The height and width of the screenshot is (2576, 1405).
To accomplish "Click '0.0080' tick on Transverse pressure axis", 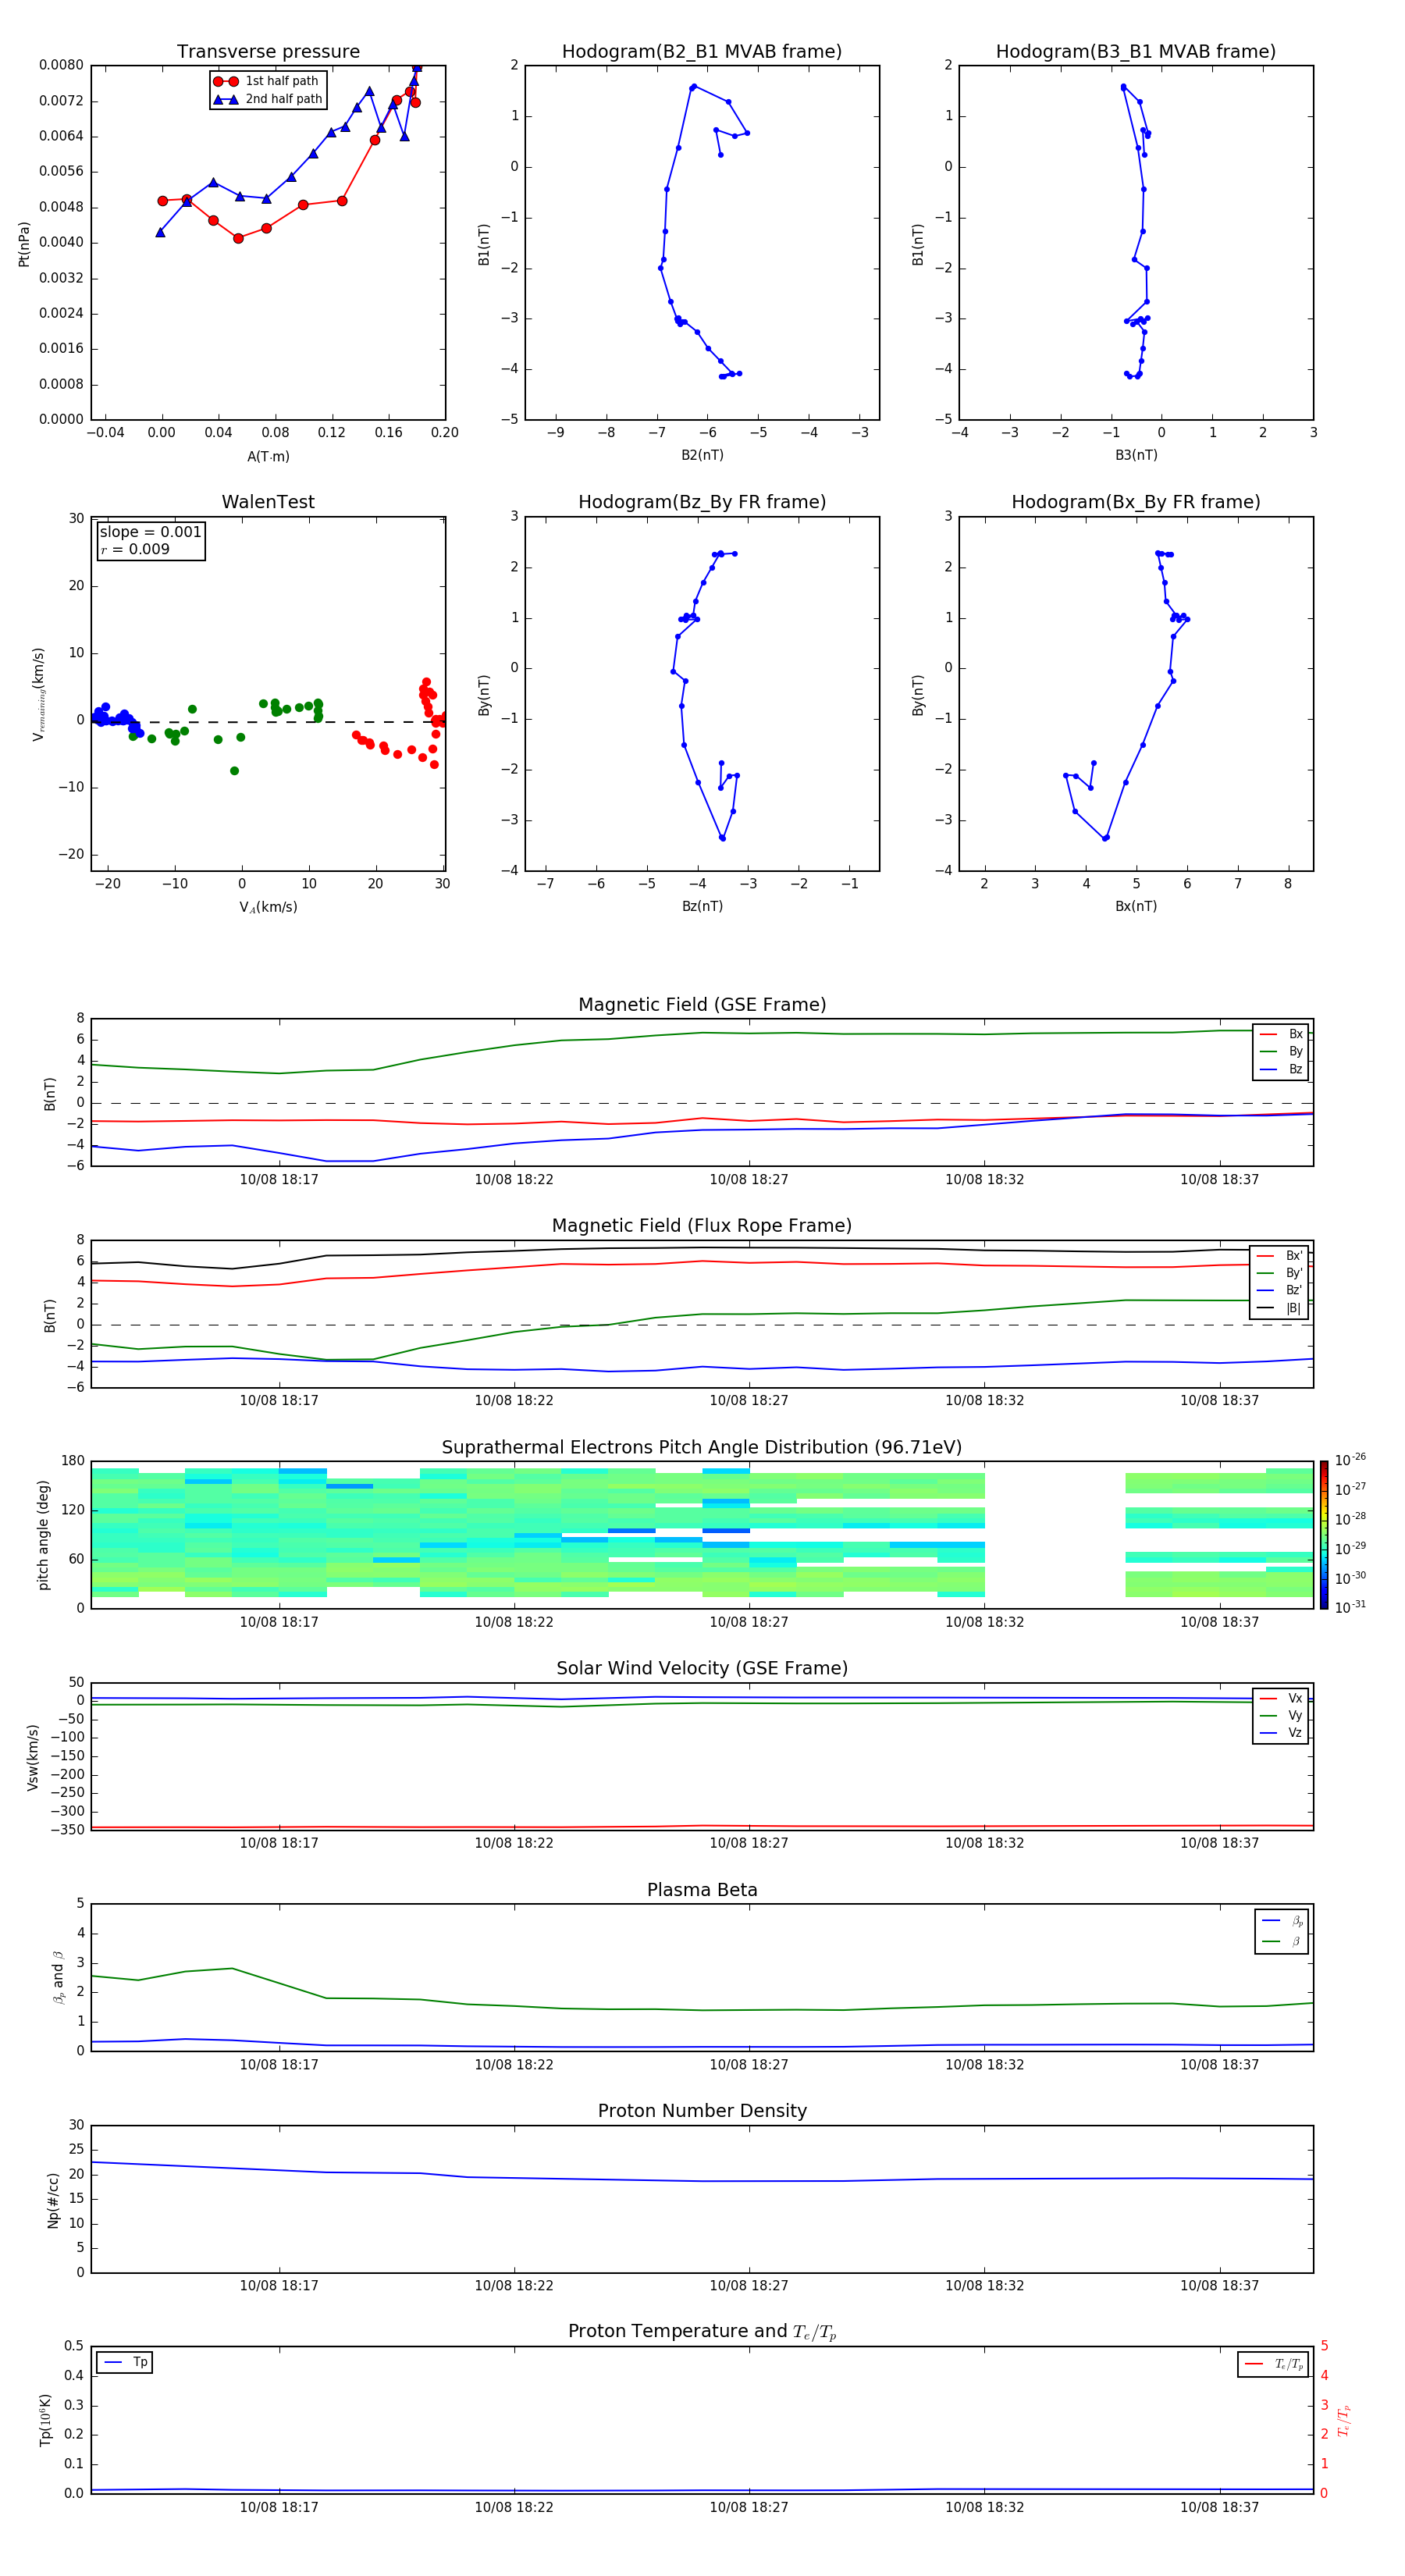I will [x=61, y=65].
